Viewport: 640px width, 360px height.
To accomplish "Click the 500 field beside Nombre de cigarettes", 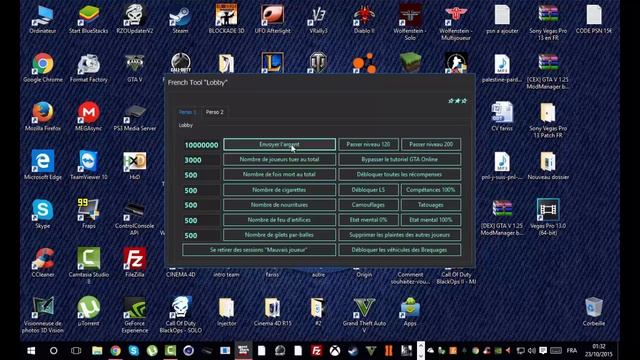I will click(201, 190).
